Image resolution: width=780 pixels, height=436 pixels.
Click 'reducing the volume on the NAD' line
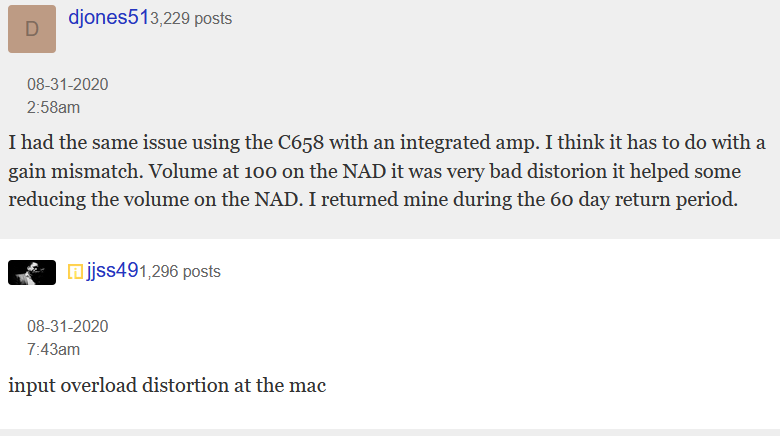(x=154, y=200)
